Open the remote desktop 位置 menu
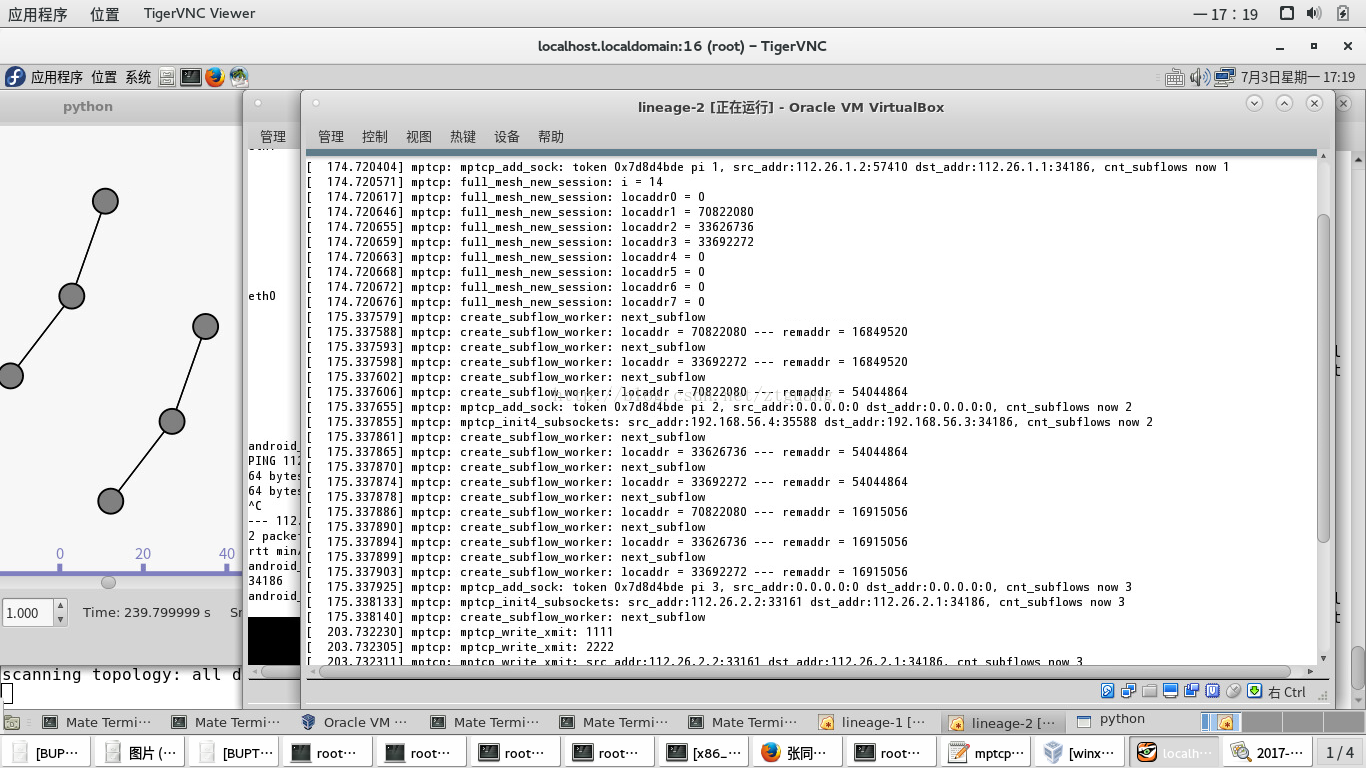Screen dimensions: 1366x768 pyautogui.click(x=104, y=77)
